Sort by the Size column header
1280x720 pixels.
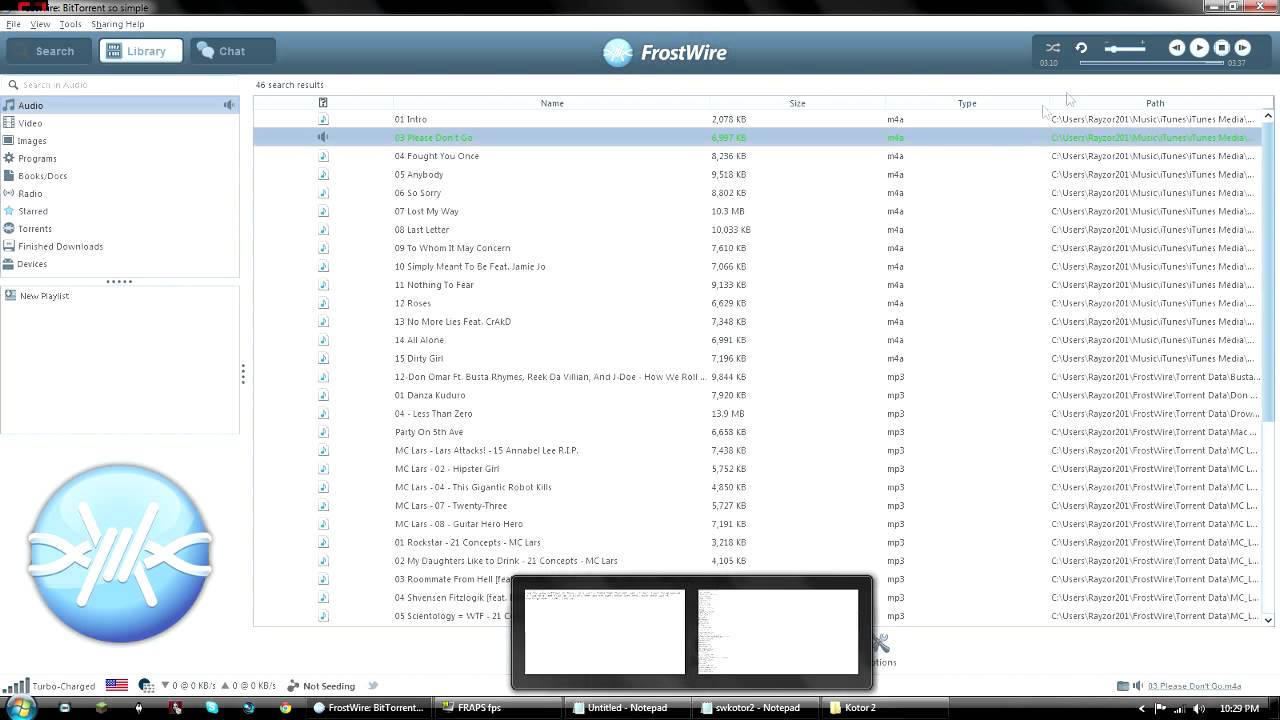click(x=797, y=103)
